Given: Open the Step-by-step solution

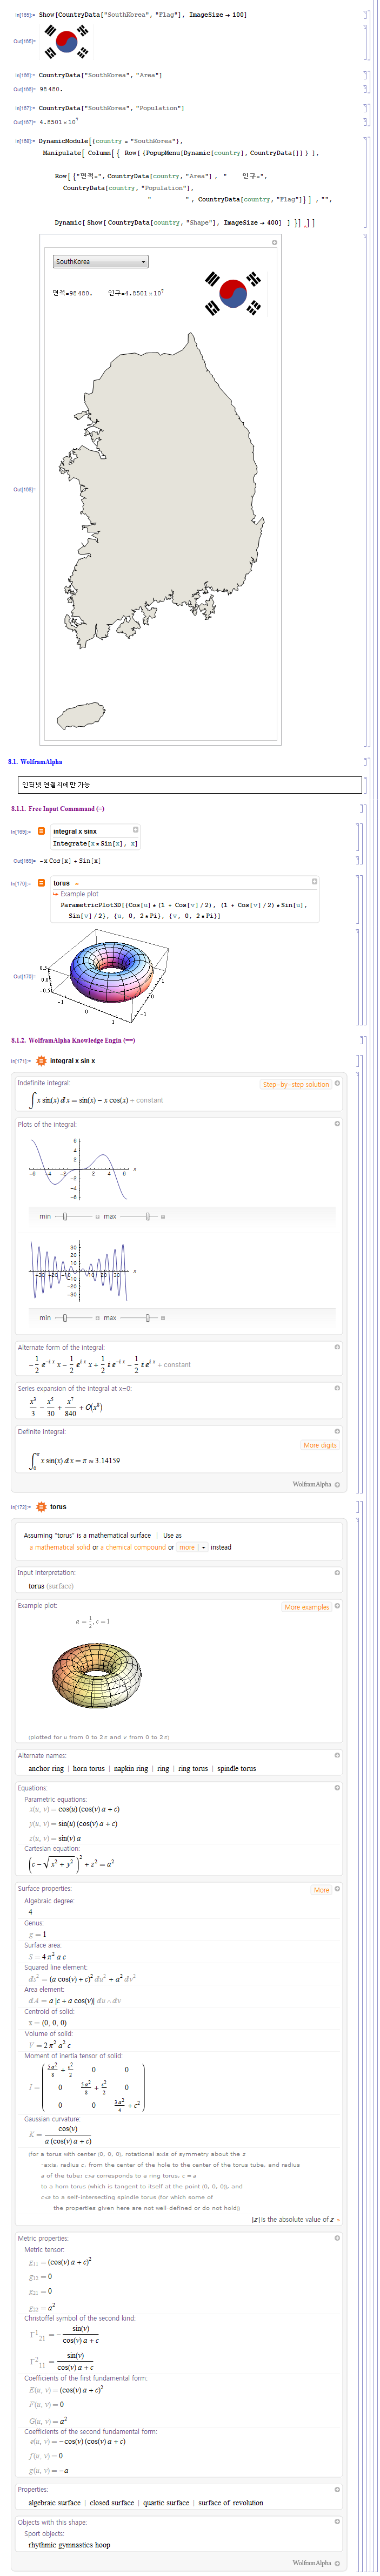Looking at the screenshot, I should [295, 1084].
